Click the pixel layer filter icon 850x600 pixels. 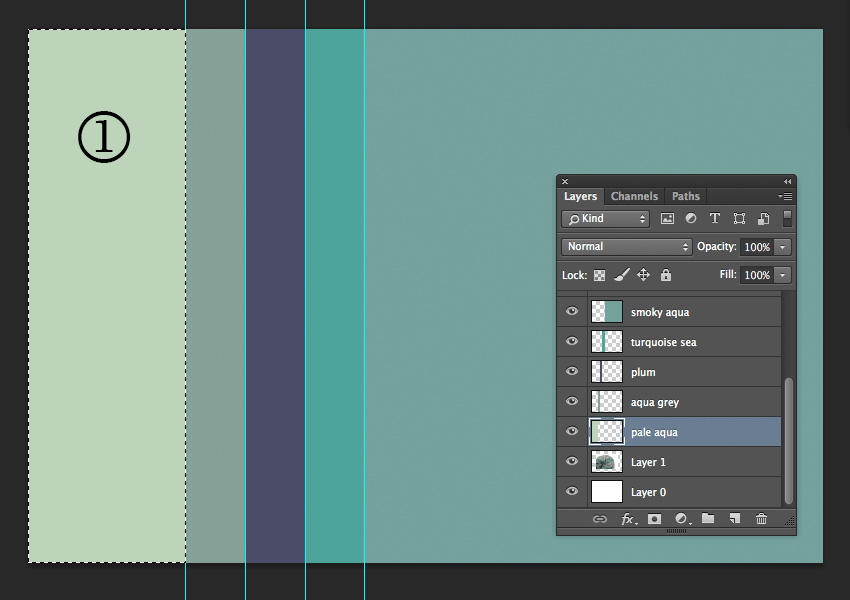click(x=667, y=218)
